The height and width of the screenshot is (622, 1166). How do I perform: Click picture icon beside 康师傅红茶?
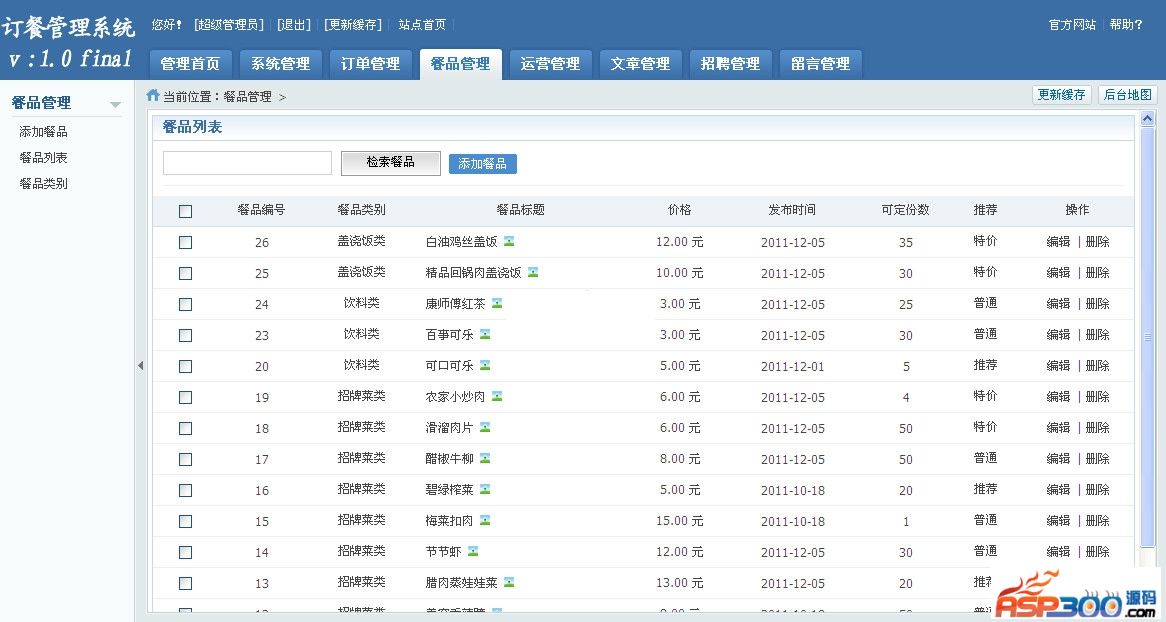point(497,303)
